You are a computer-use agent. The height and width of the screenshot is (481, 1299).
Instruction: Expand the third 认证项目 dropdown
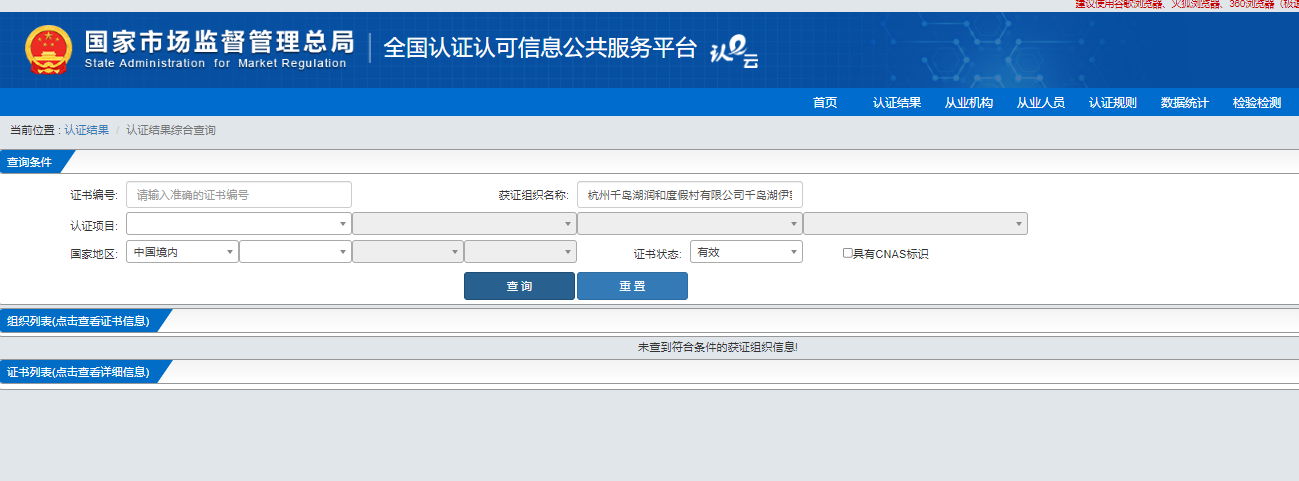(689, 224)
